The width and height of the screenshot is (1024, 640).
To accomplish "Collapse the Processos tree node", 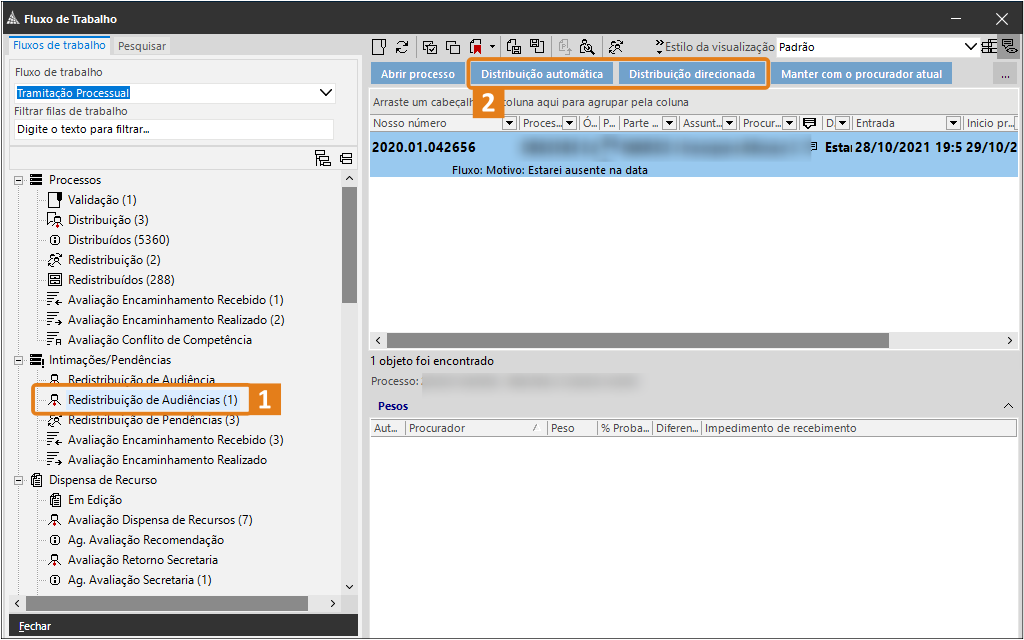I will (18, 180).
